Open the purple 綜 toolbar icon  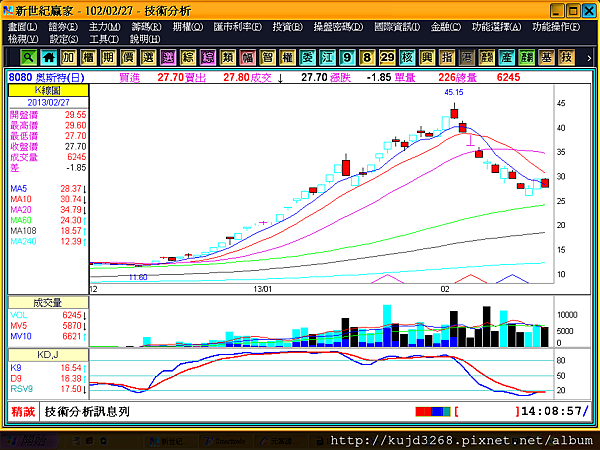click(207, 58)
